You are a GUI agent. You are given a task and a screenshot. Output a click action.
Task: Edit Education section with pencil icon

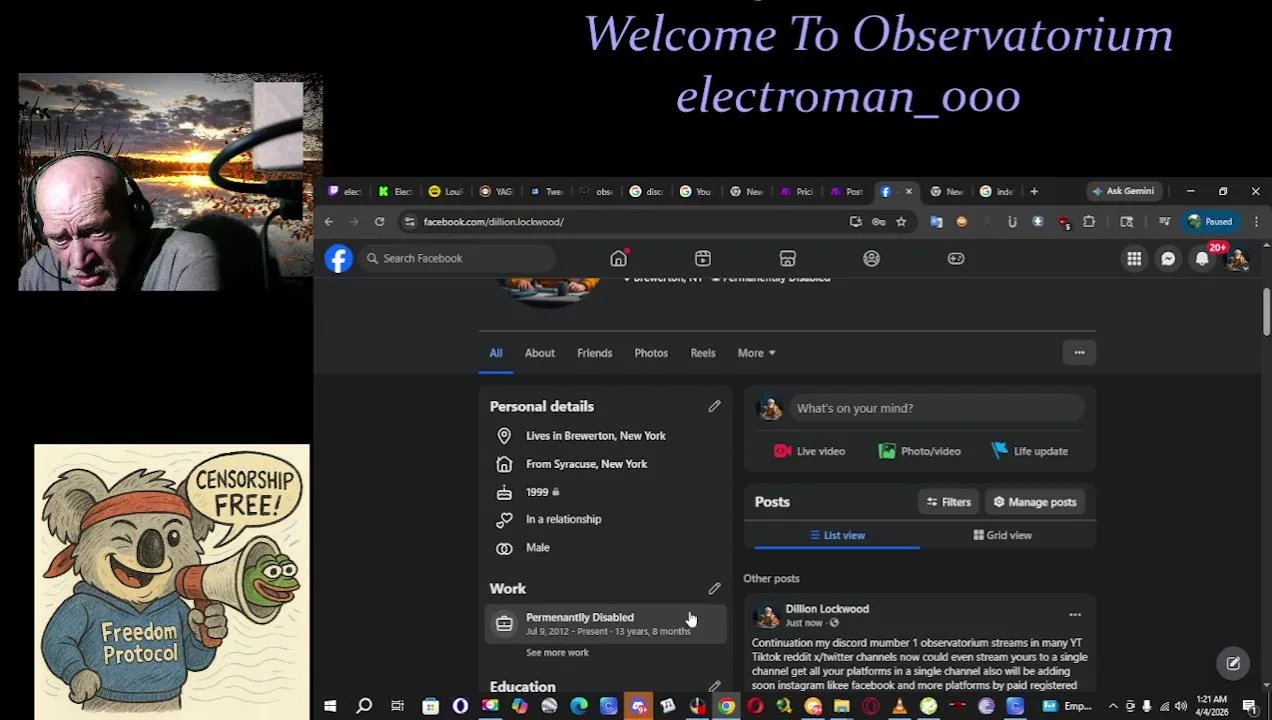pyautogui.click(x=714, y=686)
